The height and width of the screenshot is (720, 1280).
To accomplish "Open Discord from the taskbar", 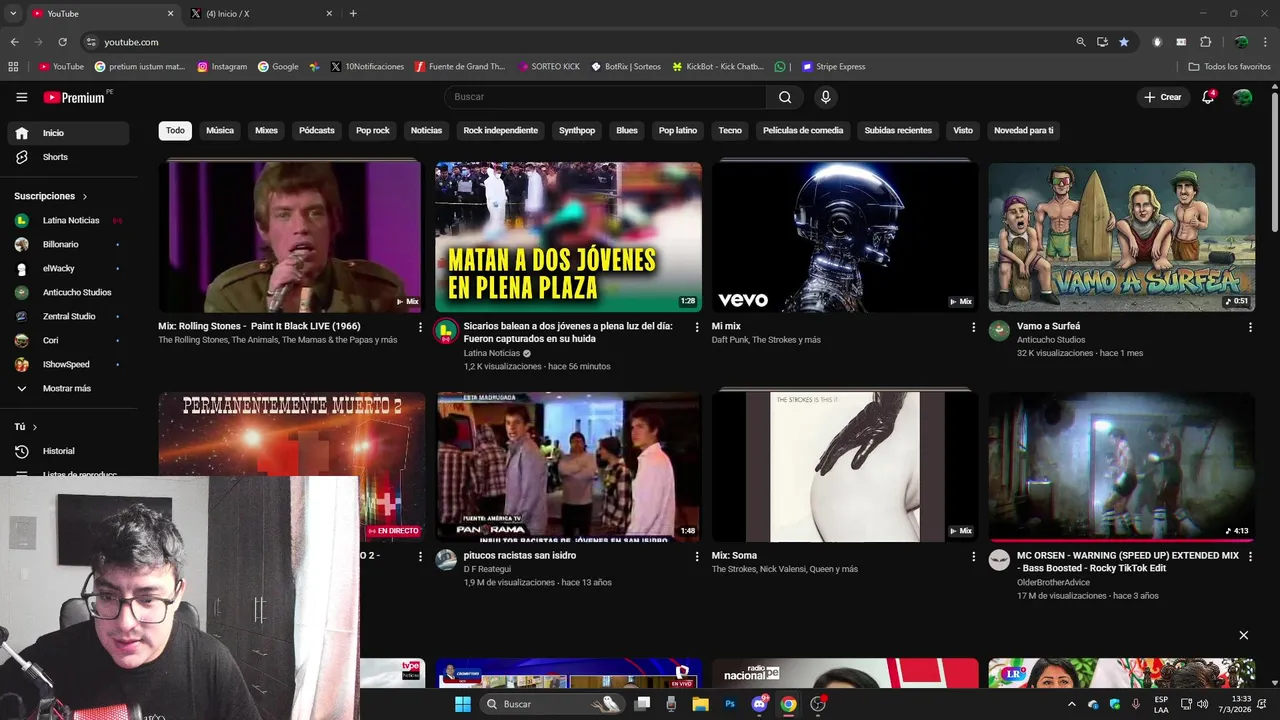I will point(759,704).
